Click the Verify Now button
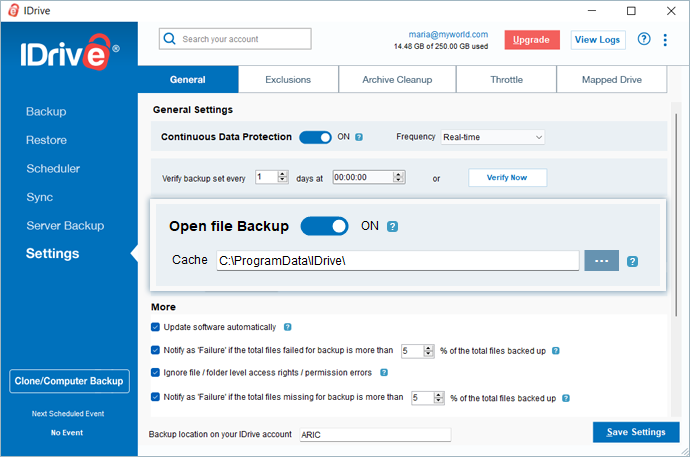Viewport: 690px width, 457px height. [507, 177]
